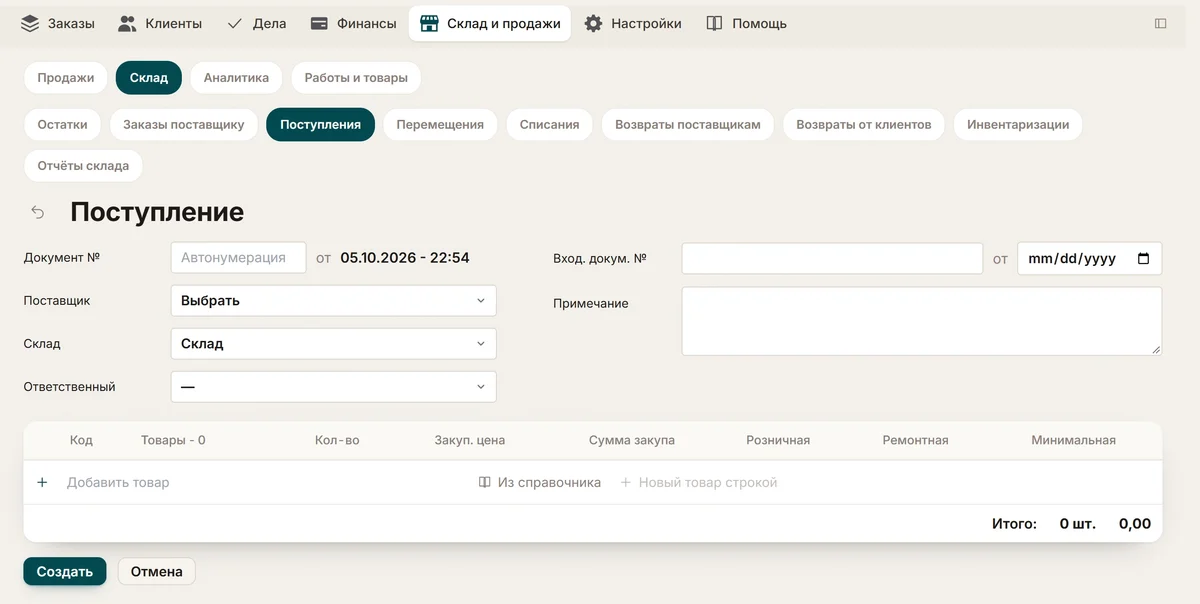Viewport: 1200px width, 604px height.
Task: Open the Заказы поставщику subtab
Action: tap(184, 124)
